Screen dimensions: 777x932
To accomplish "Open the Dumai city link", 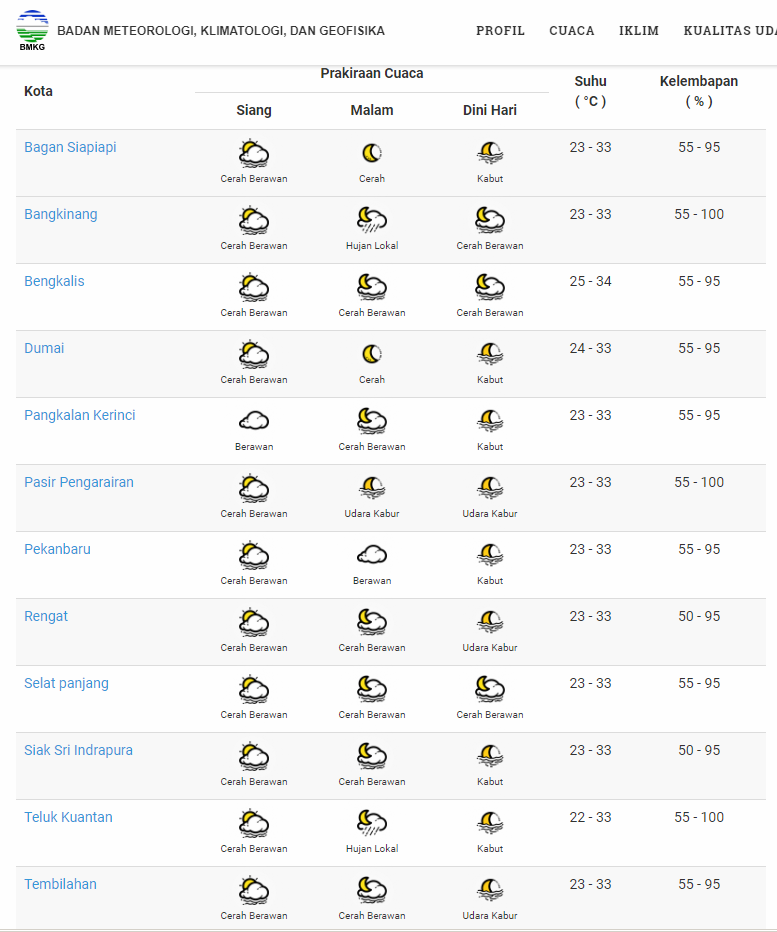I will [x=44, y=348].
